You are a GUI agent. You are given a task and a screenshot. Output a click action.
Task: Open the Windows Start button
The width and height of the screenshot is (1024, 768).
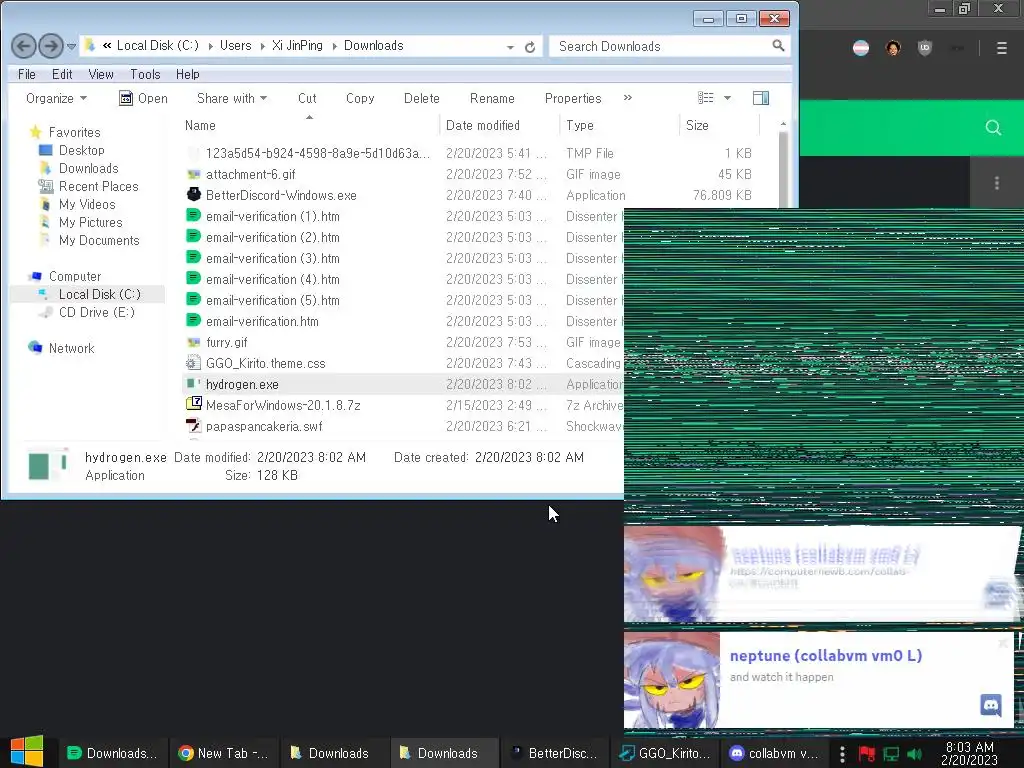coord(27,751)
